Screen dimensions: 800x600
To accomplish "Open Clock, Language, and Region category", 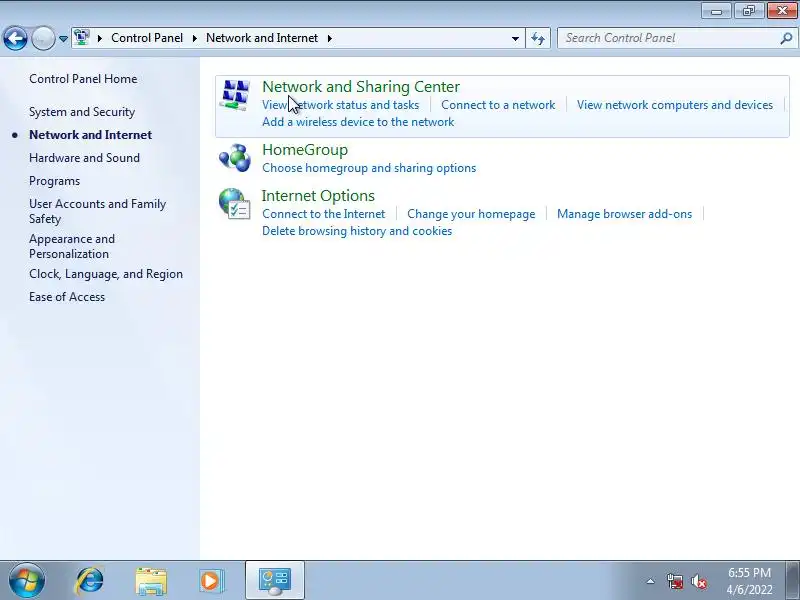I will (106, 274).
